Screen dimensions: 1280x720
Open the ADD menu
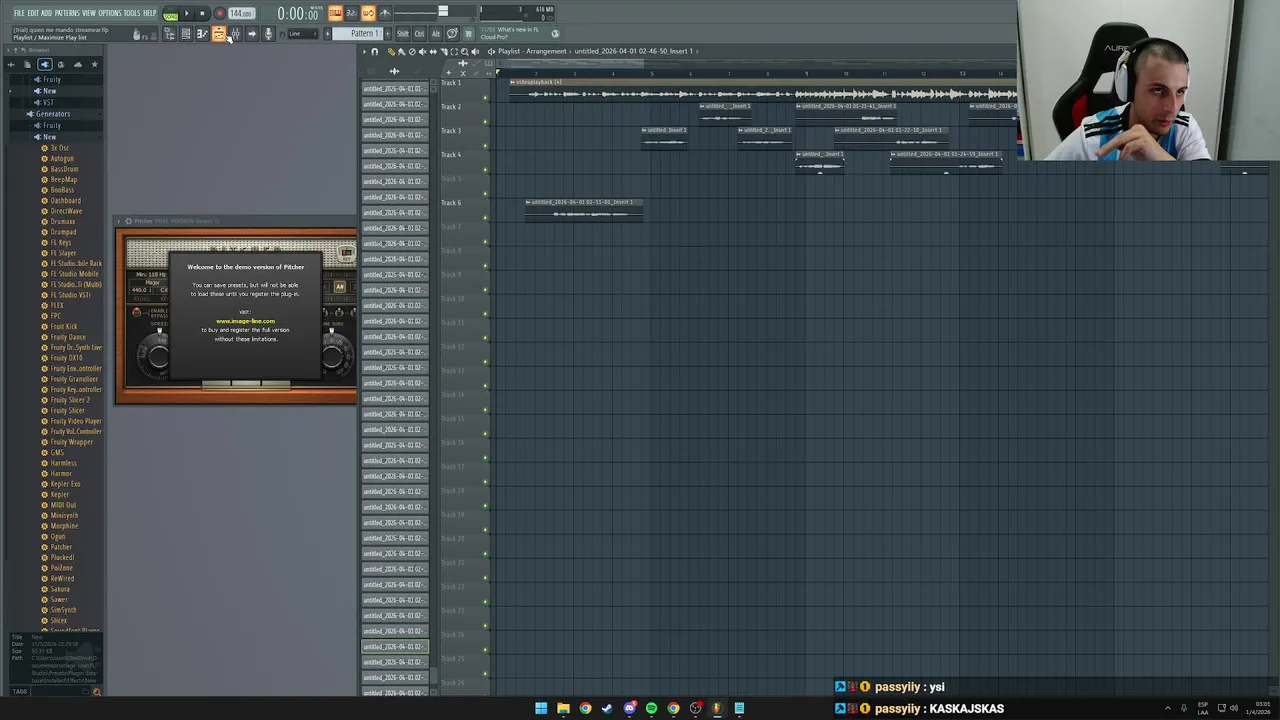46,13
